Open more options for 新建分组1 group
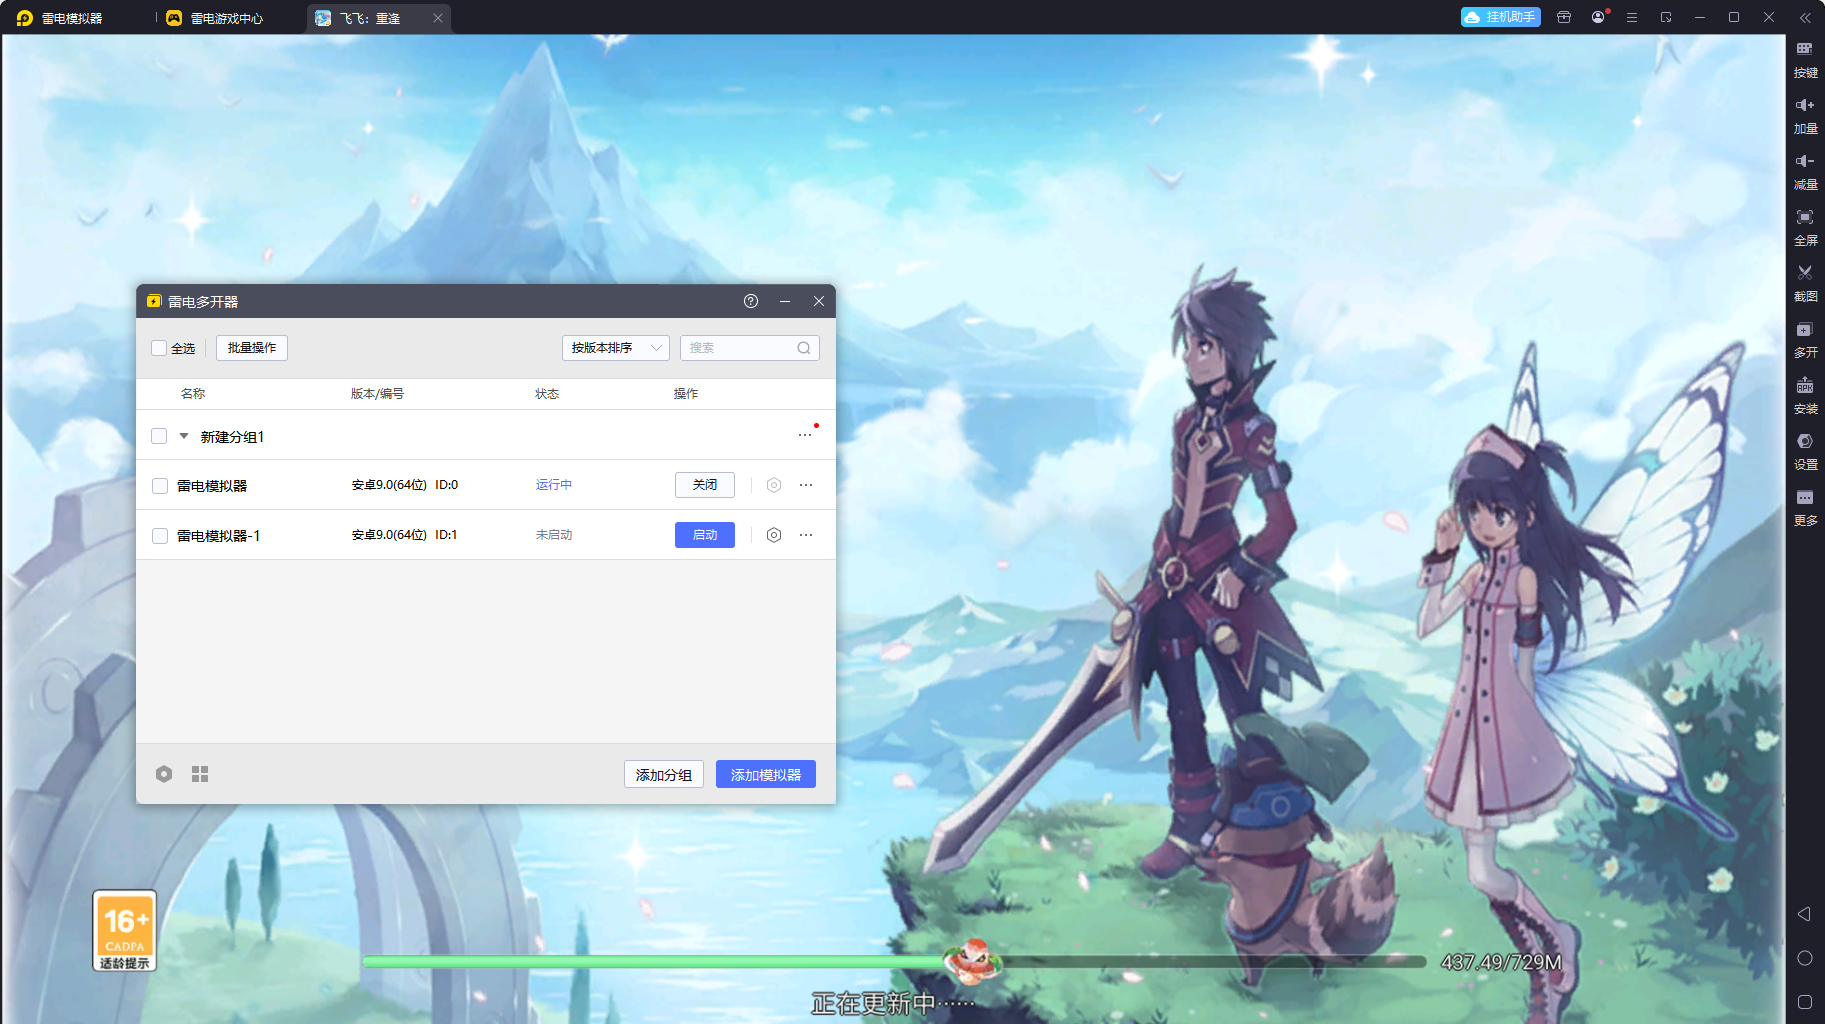The width and height of the screenshot is (1825, 1024). point(805,435)
